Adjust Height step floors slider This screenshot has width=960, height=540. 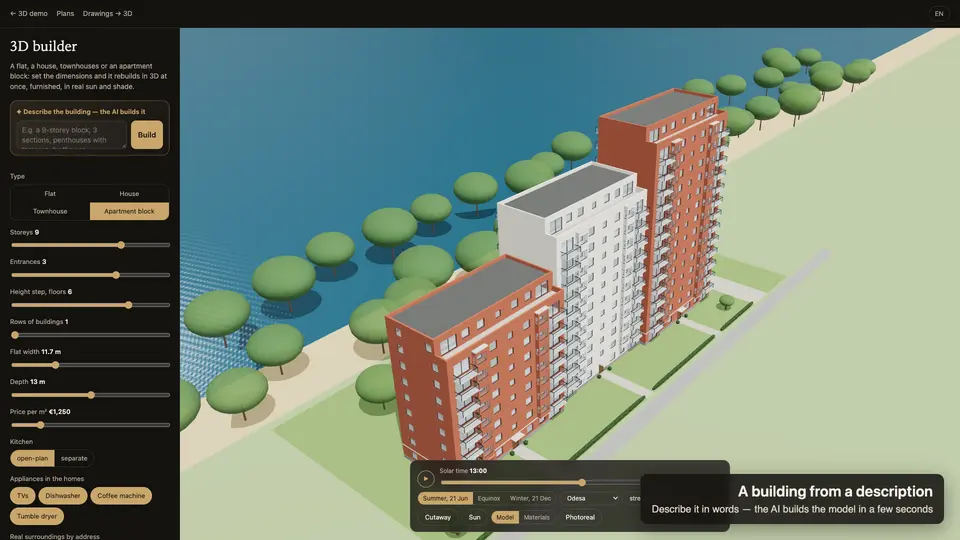pos(90,305)
